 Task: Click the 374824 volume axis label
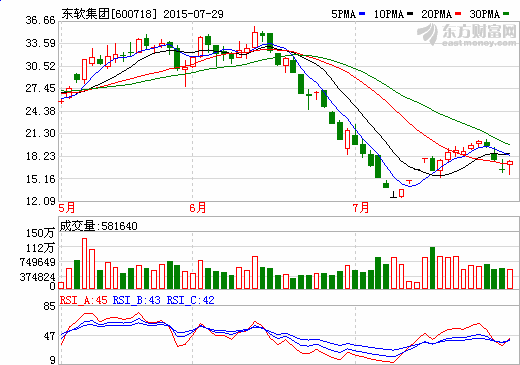click(37, 277)
